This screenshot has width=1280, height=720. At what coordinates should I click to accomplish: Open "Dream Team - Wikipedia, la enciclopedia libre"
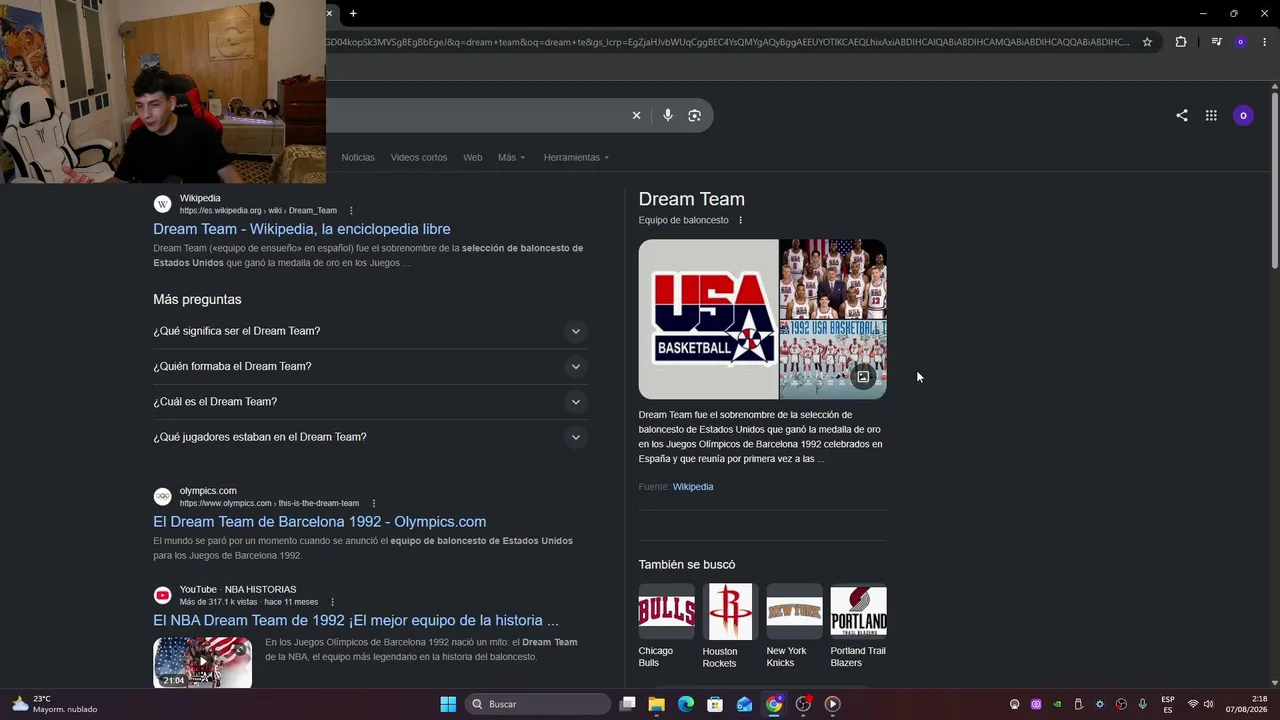point(302,229)
